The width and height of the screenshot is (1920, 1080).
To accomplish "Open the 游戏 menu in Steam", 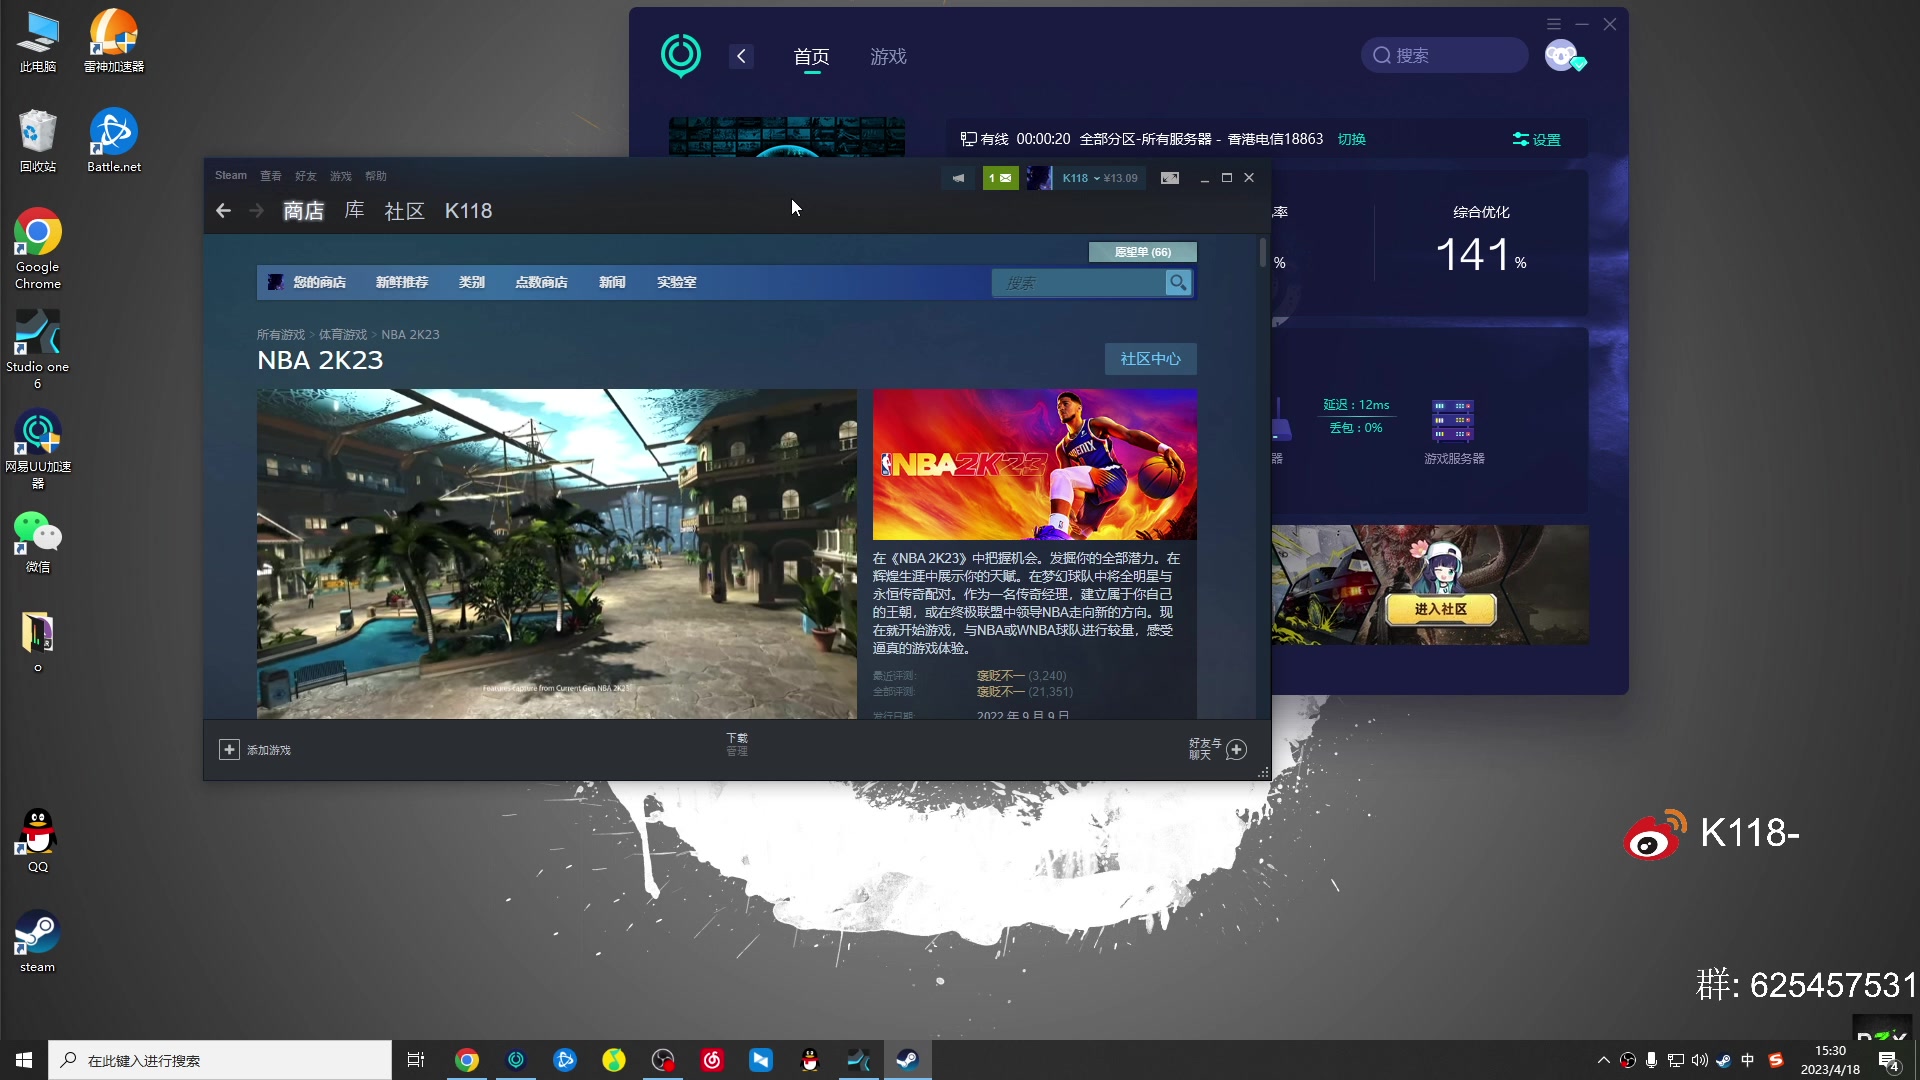I will pyautogui.click(x=341, y=176).
